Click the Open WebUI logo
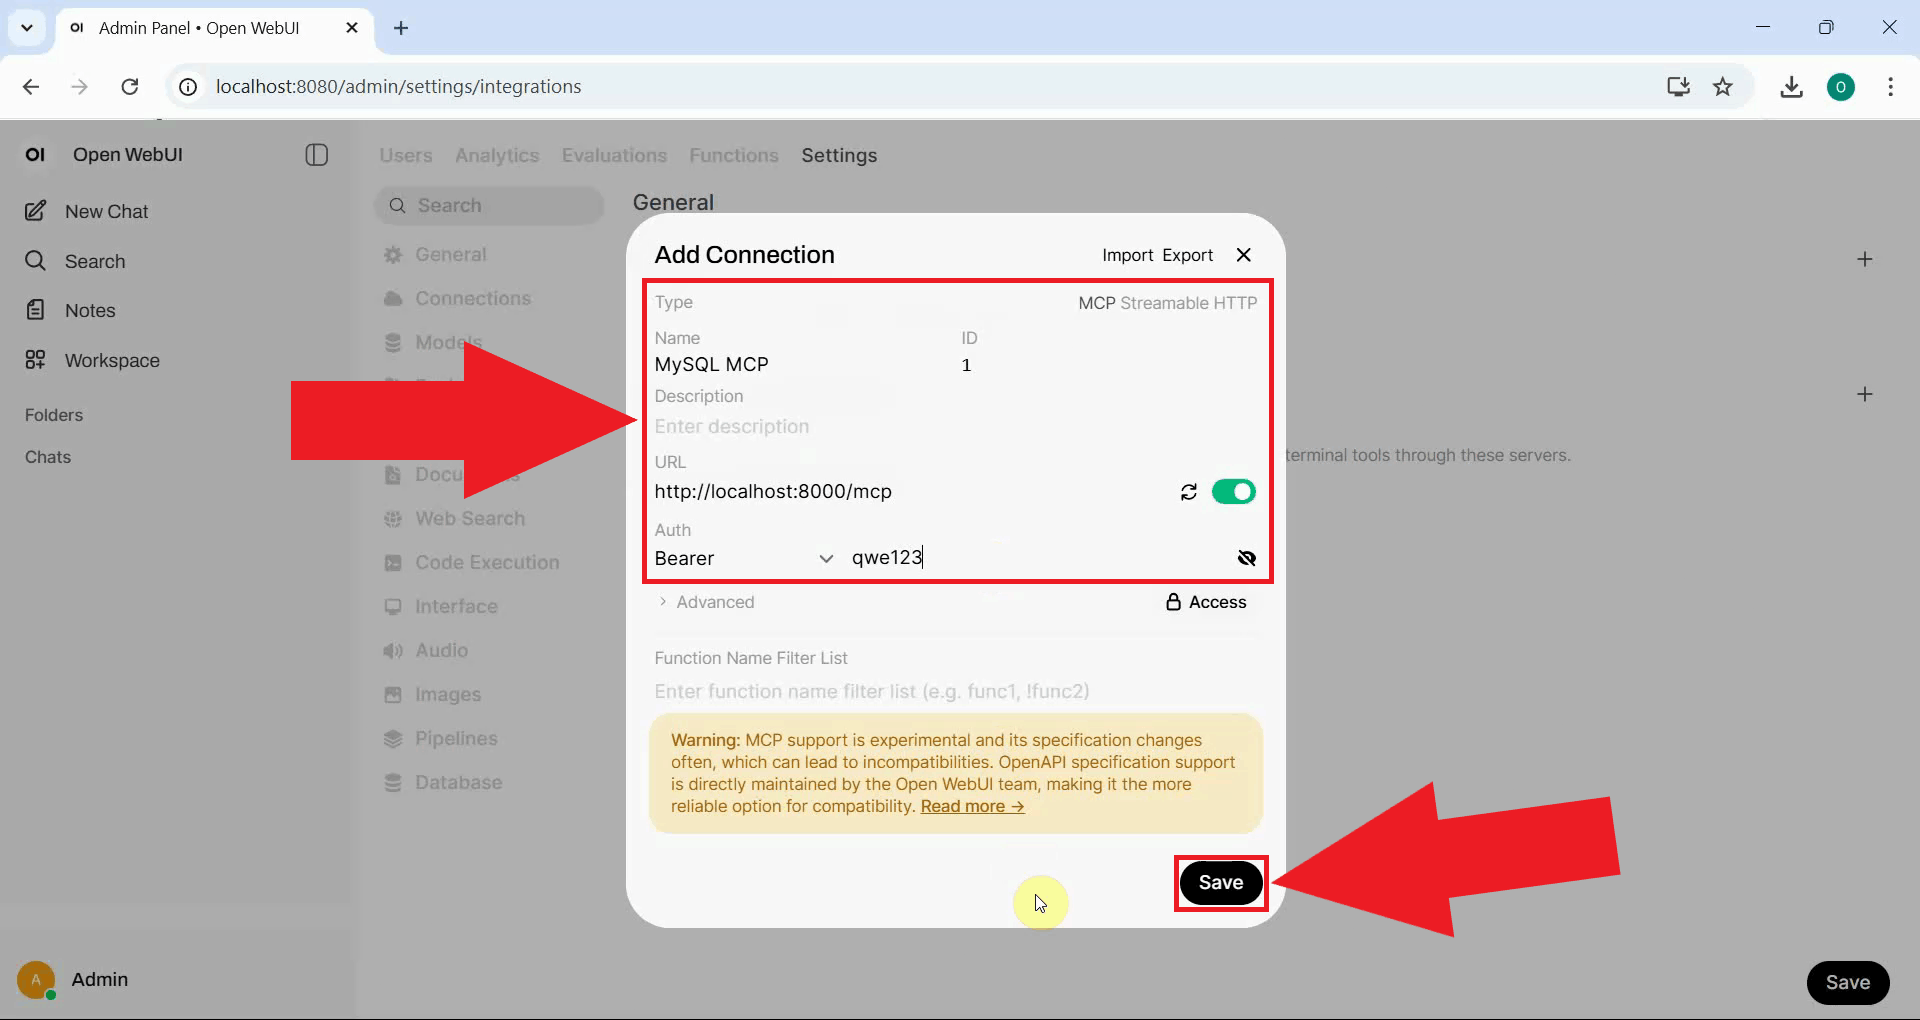The image size is (1920, 1020). click(x=35, y=155)
